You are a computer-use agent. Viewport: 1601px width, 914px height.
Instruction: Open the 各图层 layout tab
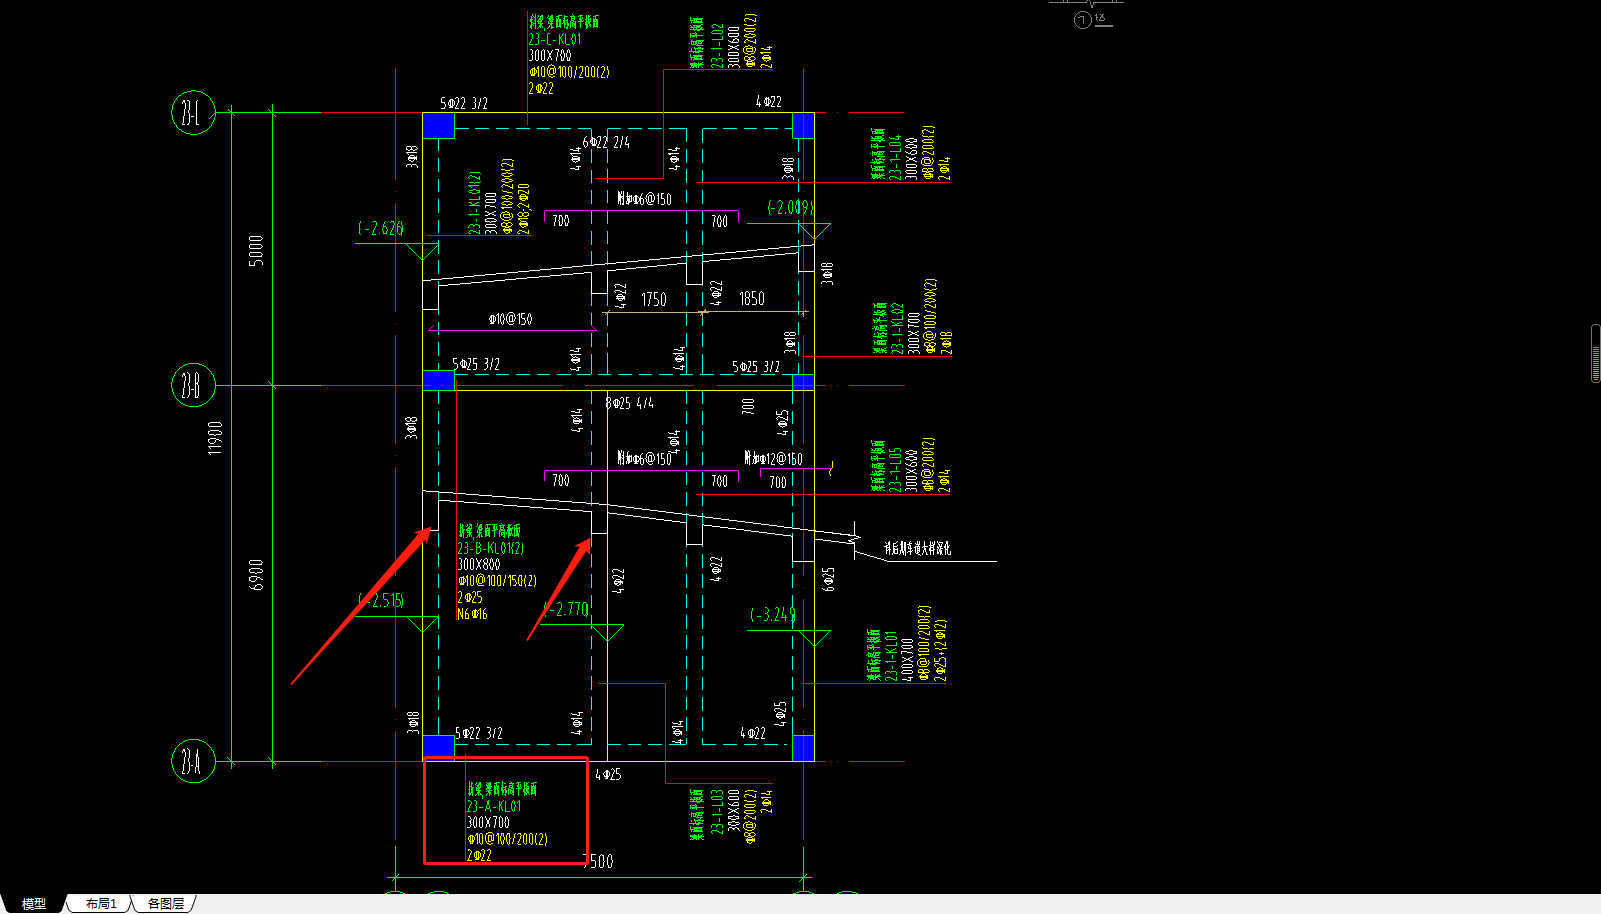[x=166, y=903]
